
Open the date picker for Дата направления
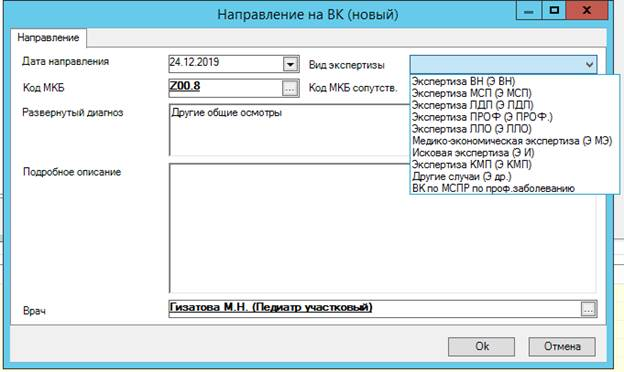click(291, 64)
